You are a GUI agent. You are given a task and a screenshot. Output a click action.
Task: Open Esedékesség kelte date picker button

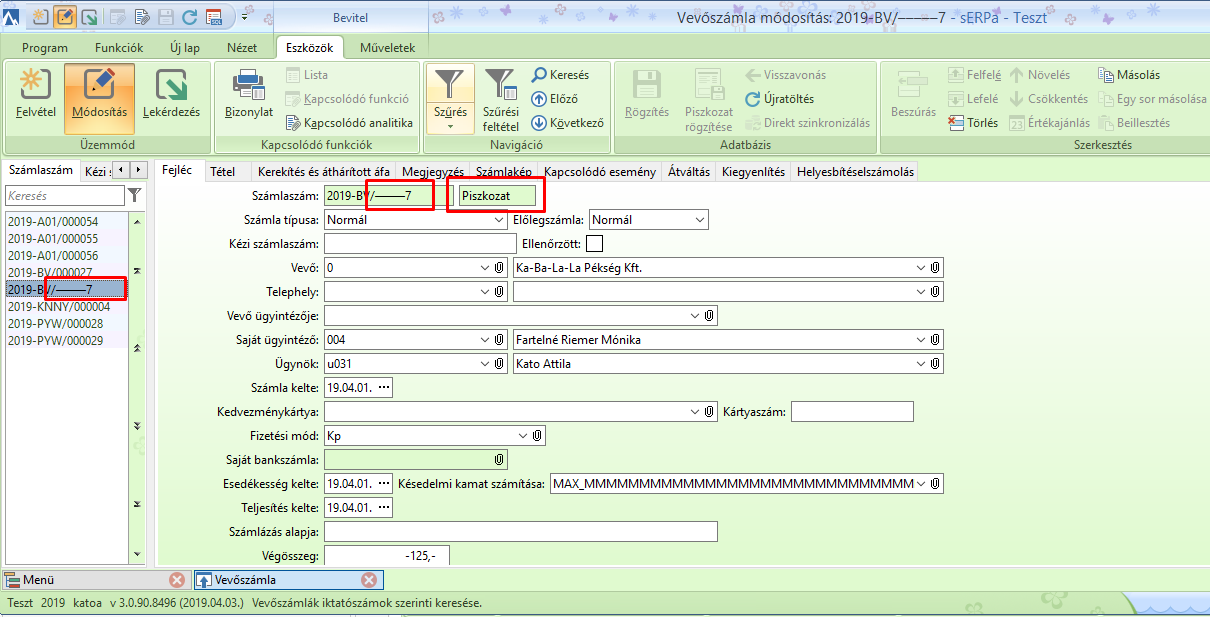pos(384,484)
